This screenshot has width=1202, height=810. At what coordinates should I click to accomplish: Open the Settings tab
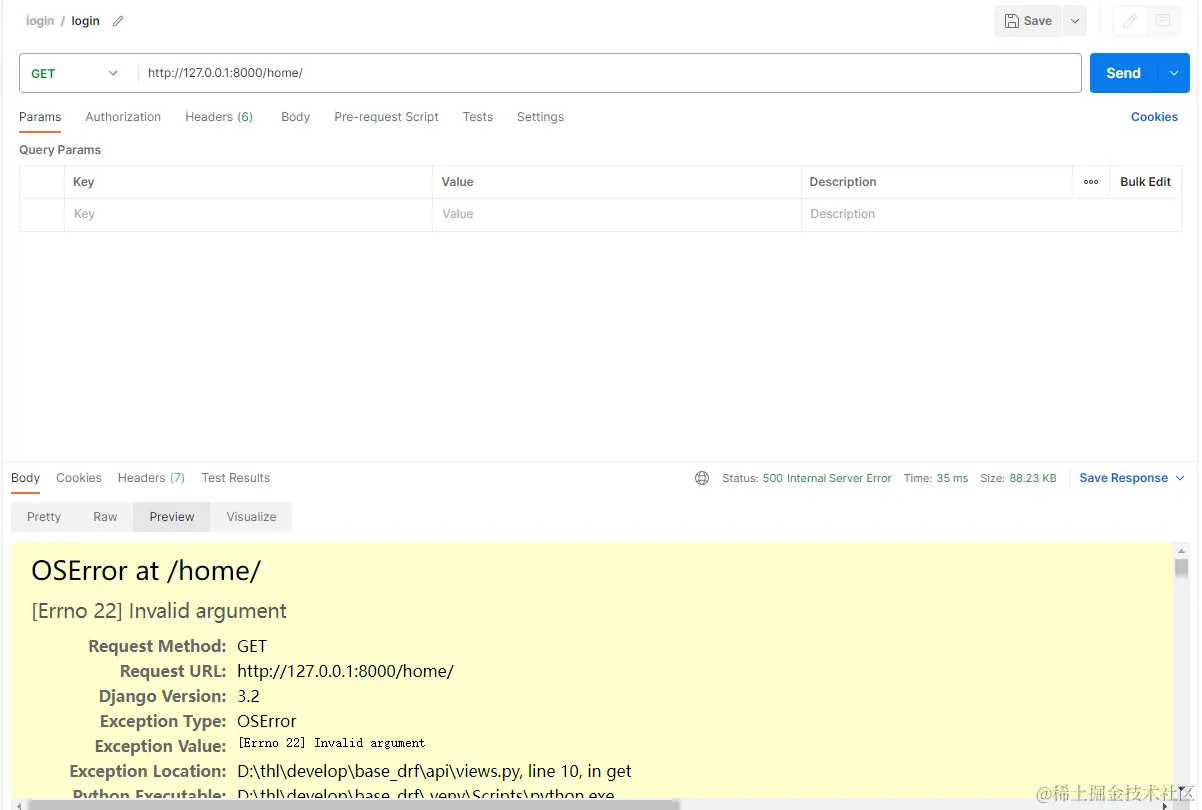point(540,117)
